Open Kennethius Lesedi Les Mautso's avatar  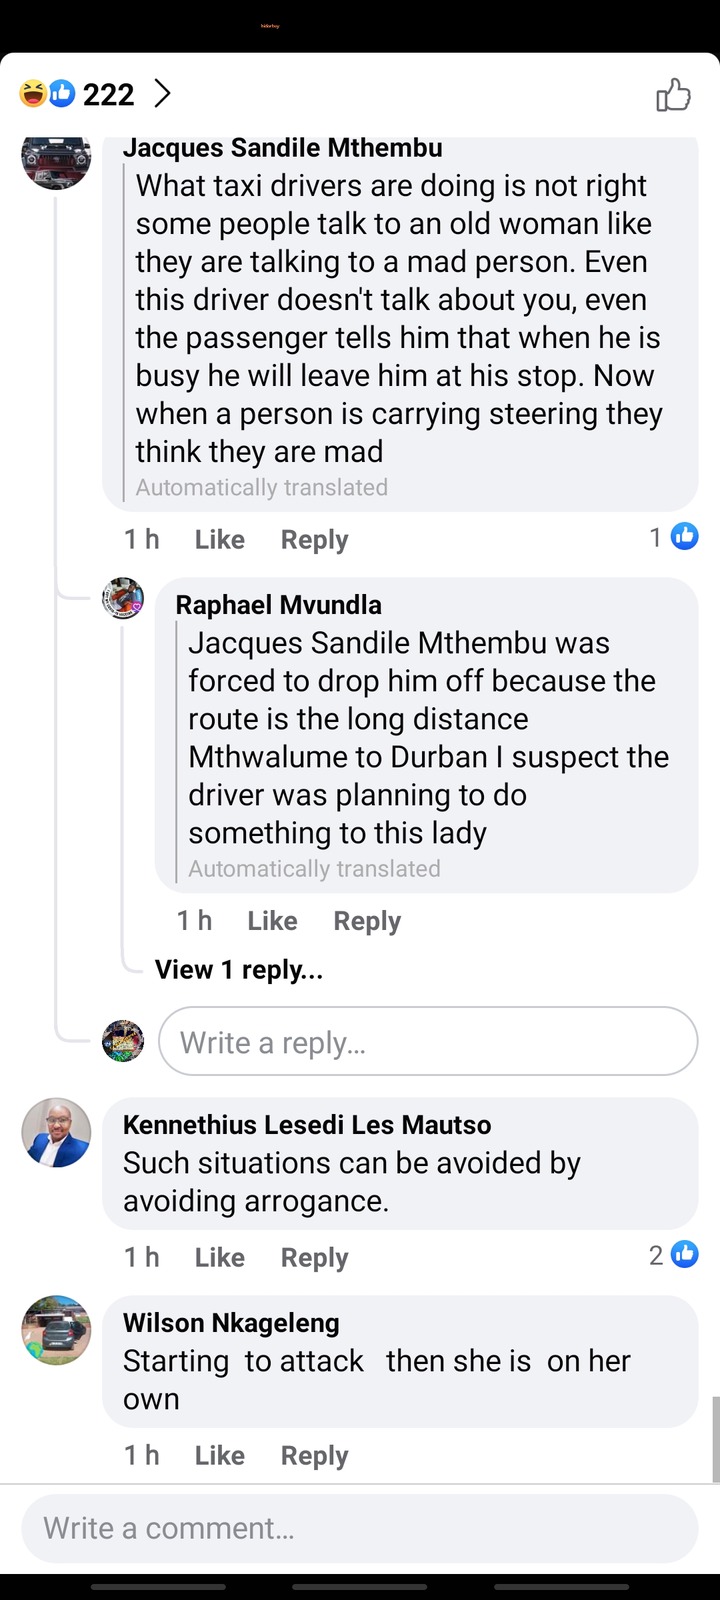[x=56, y=1133]
